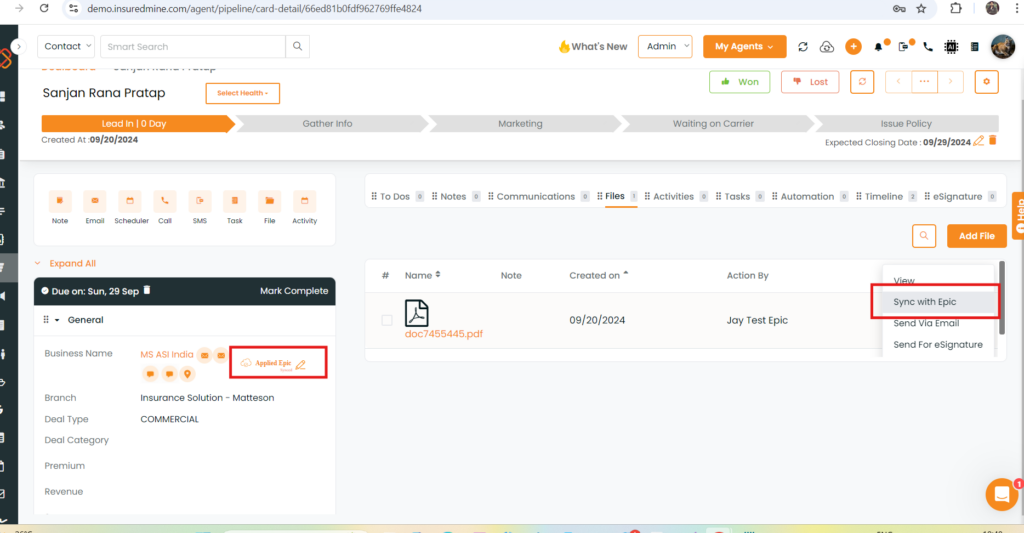The image size is (1024, 533).
Task: Open the Select Health dropdown
Action: pyautogui.click(x=242, y=93)
